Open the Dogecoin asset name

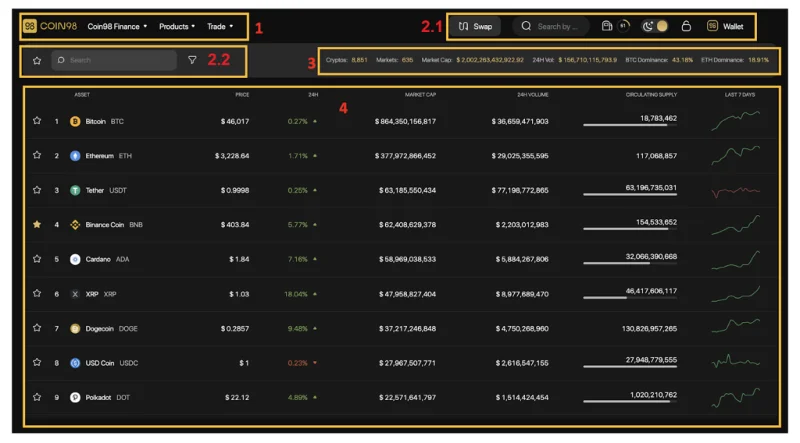click(x=99, y=329)
